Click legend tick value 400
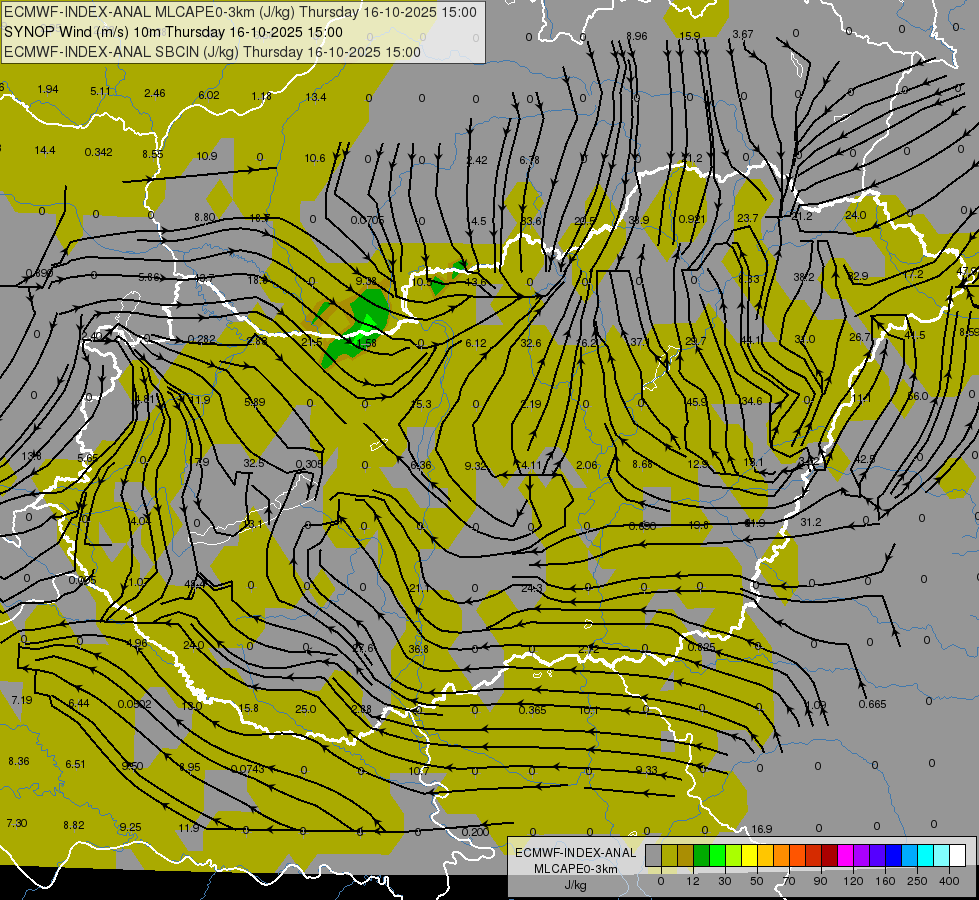This screenshot has width=979, height=900. point(949,881)
